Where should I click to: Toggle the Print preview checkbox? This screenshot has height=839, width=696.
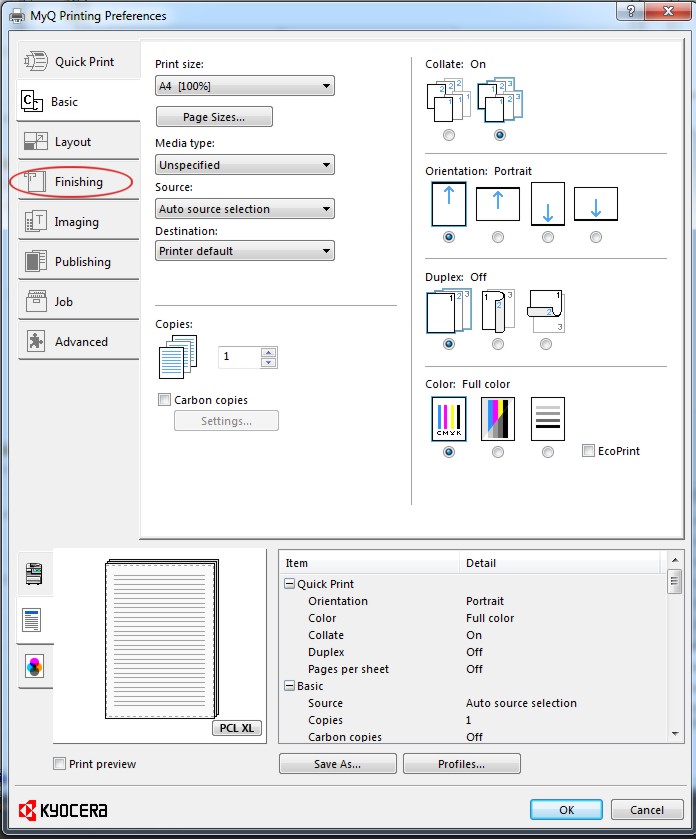click(60, 764)
